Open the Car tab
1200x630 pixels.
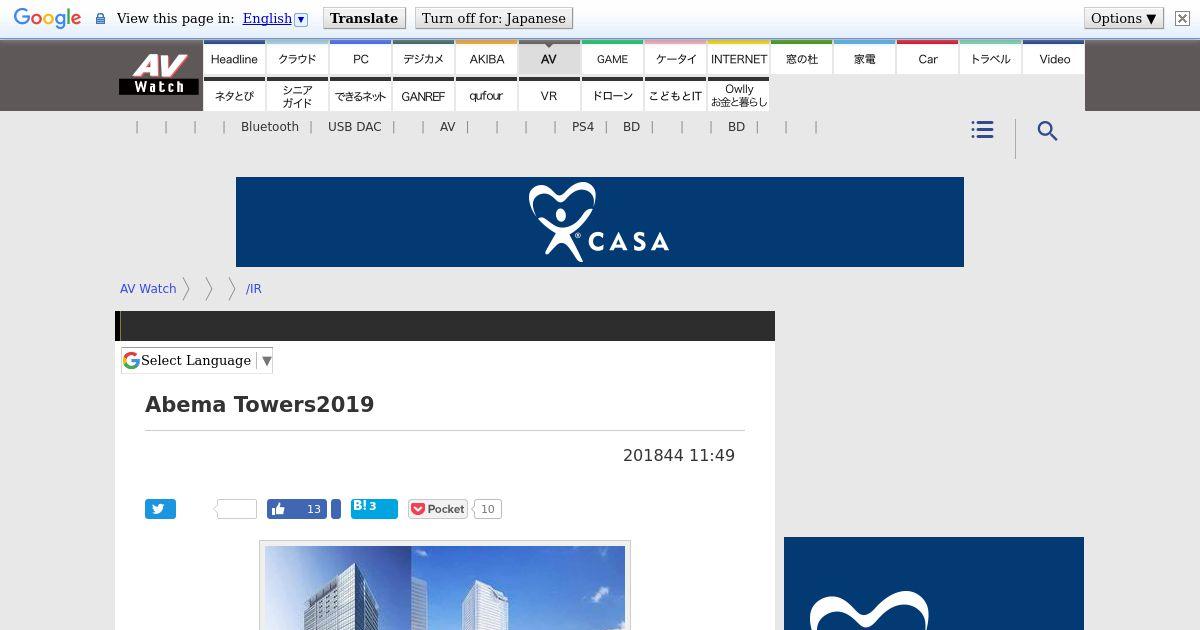928,58
